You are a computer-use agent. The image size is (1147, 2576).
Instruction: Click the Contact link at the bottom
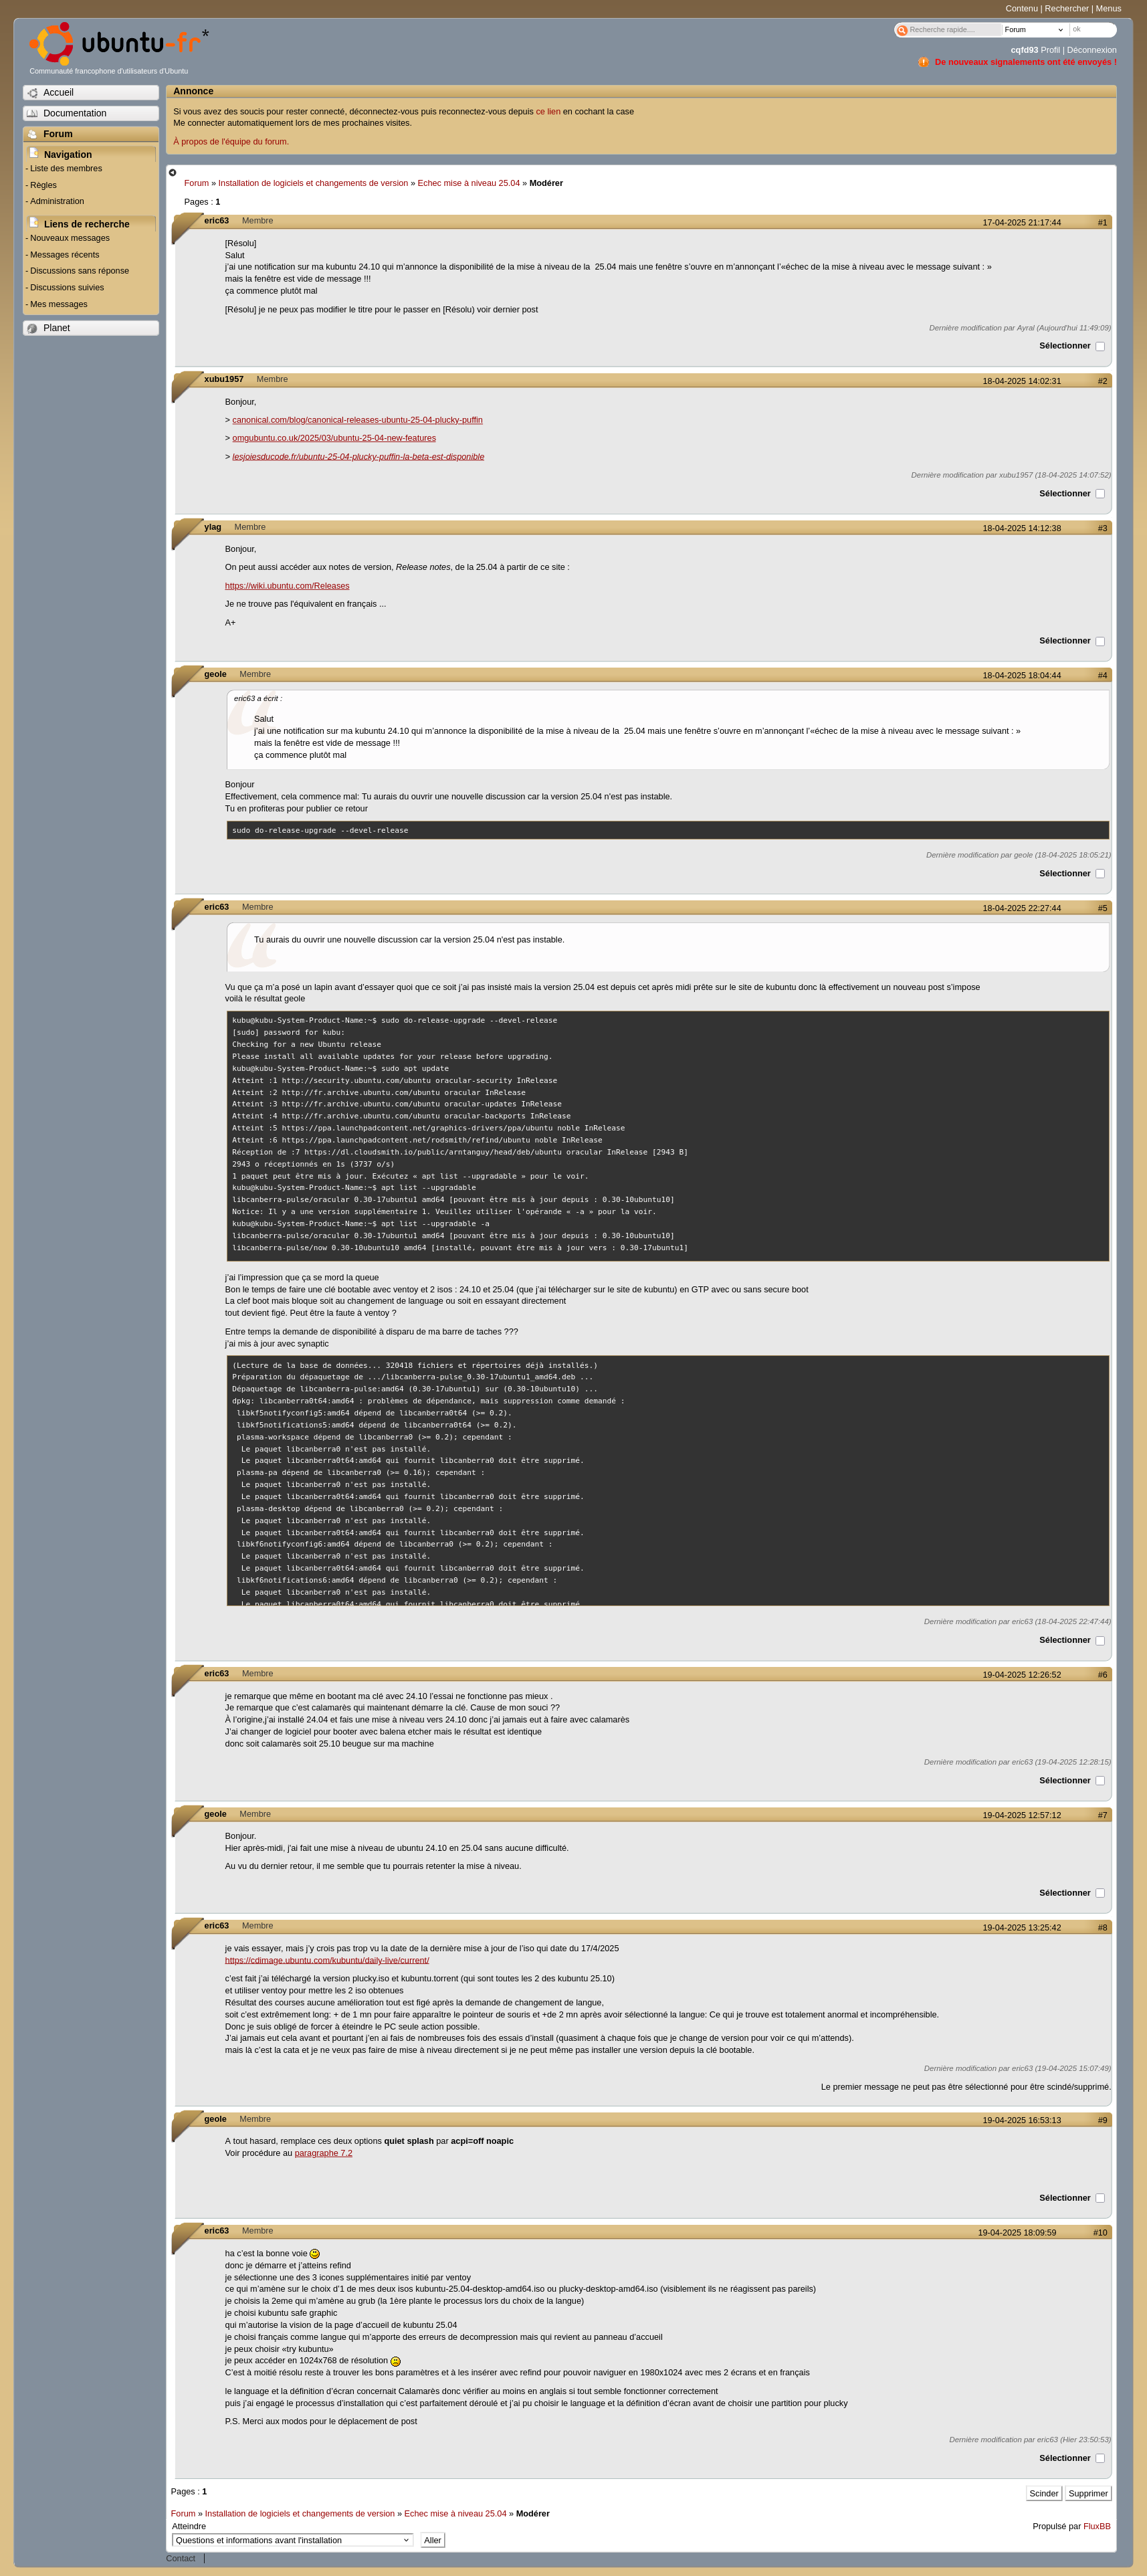(181, 2559)
